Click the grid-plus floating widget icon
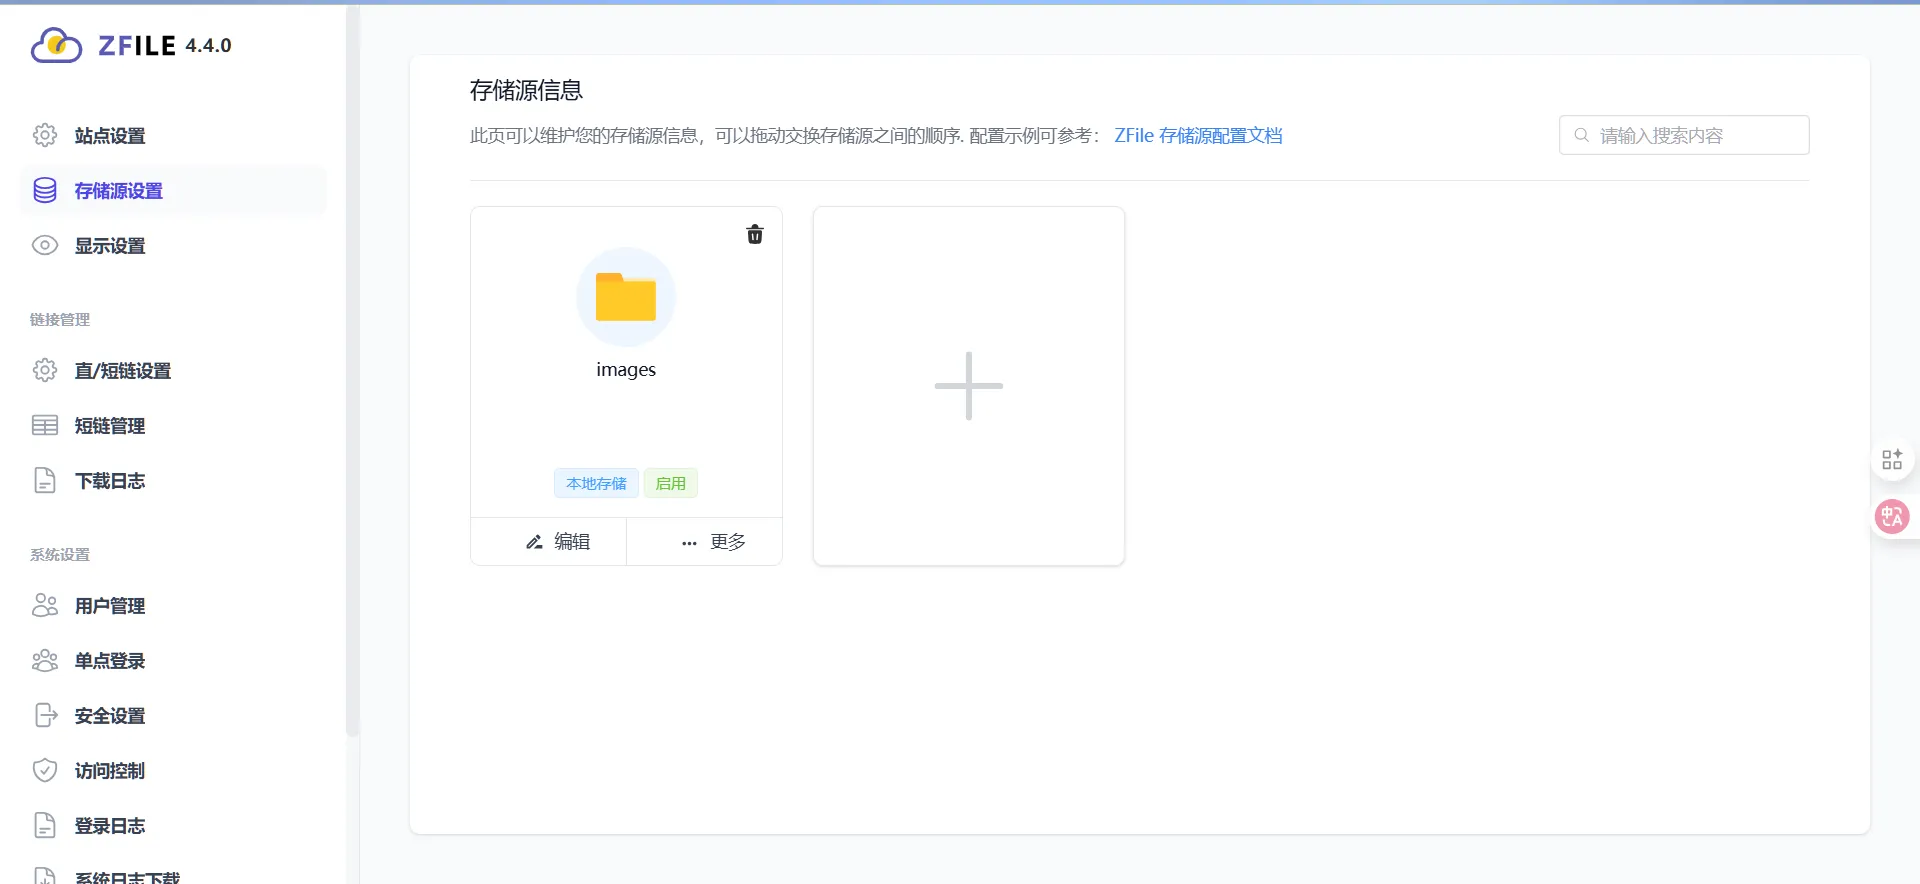Image resolution: width=1920 pixels, height=884 pixels. (x=1892, y=459)
